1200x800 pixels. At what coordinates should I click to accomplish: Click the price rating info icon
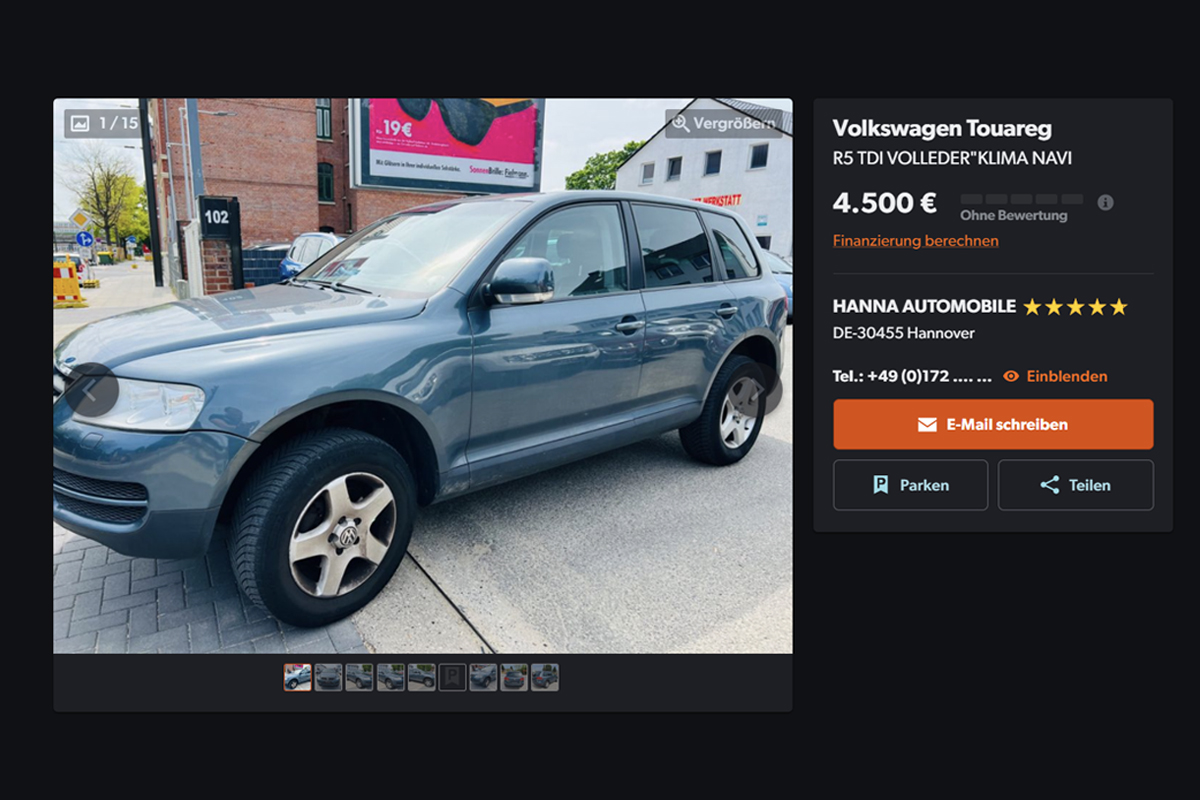tap(1105, 202)
